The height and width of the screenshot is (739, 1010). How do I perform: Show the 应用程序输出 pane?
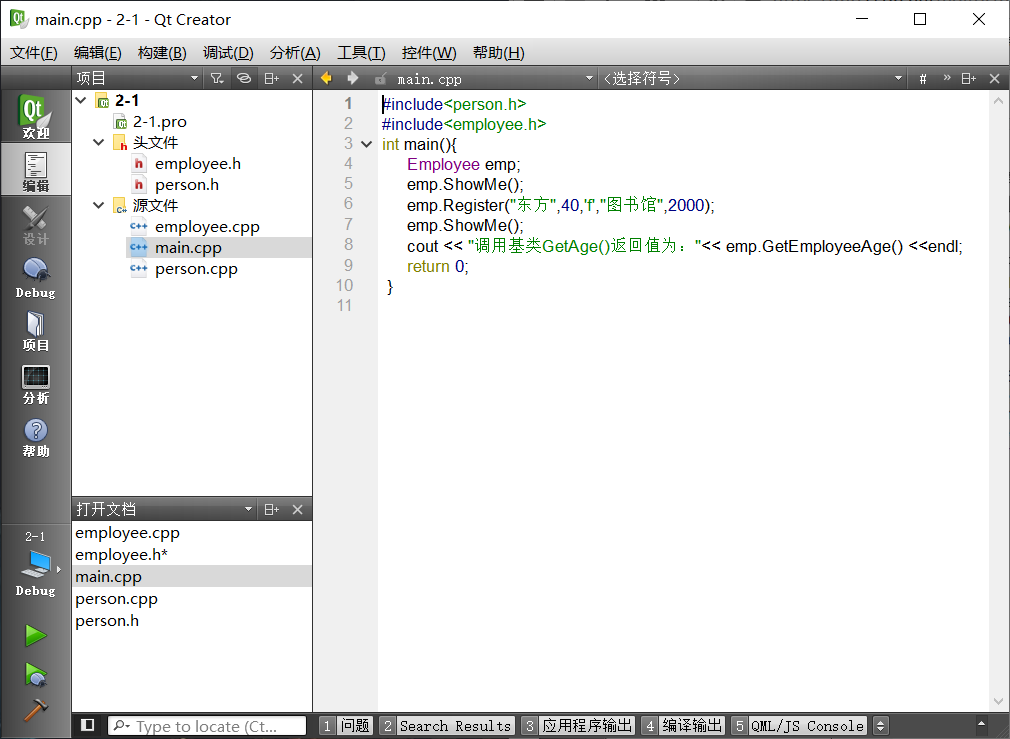[578, 726]
